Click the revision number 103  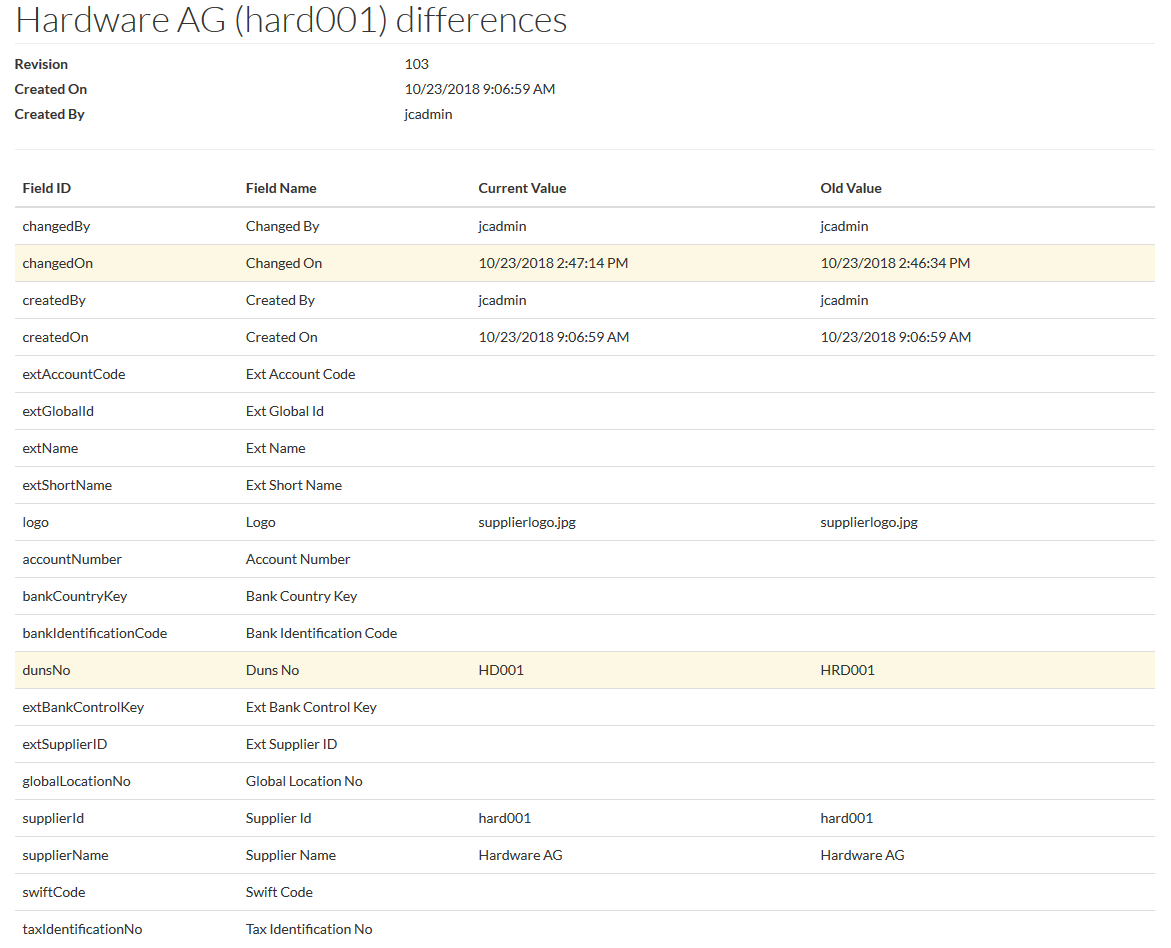click(x=416, y=64)
